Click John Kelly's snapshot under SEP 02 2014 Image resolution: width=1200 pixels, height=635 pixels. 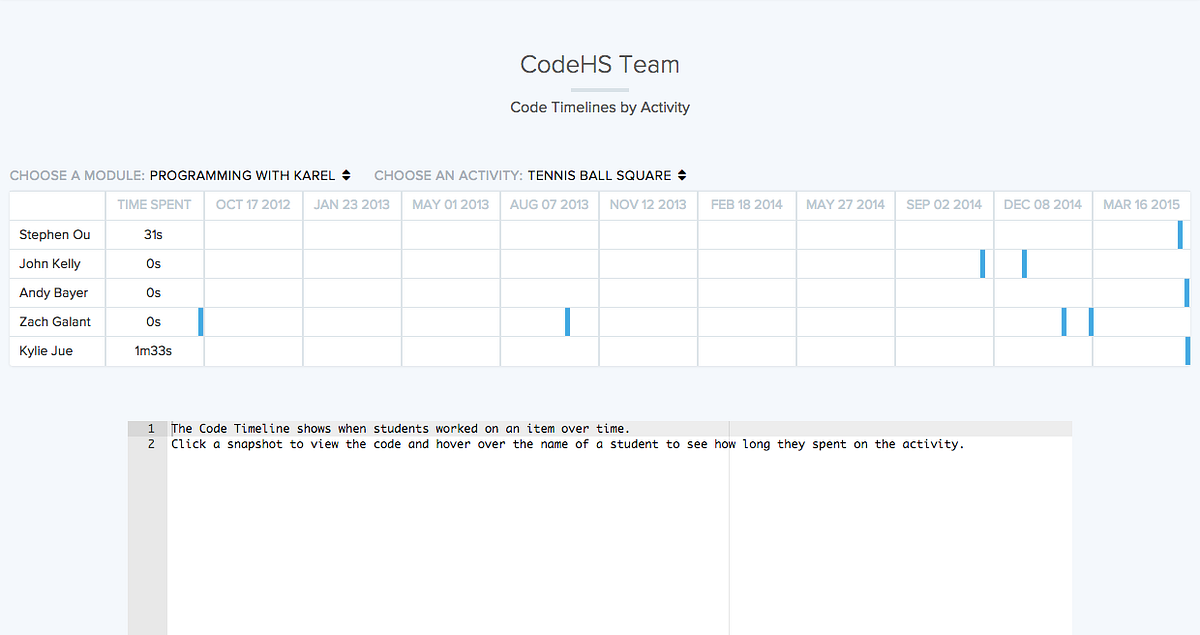(x=983, y=263)
